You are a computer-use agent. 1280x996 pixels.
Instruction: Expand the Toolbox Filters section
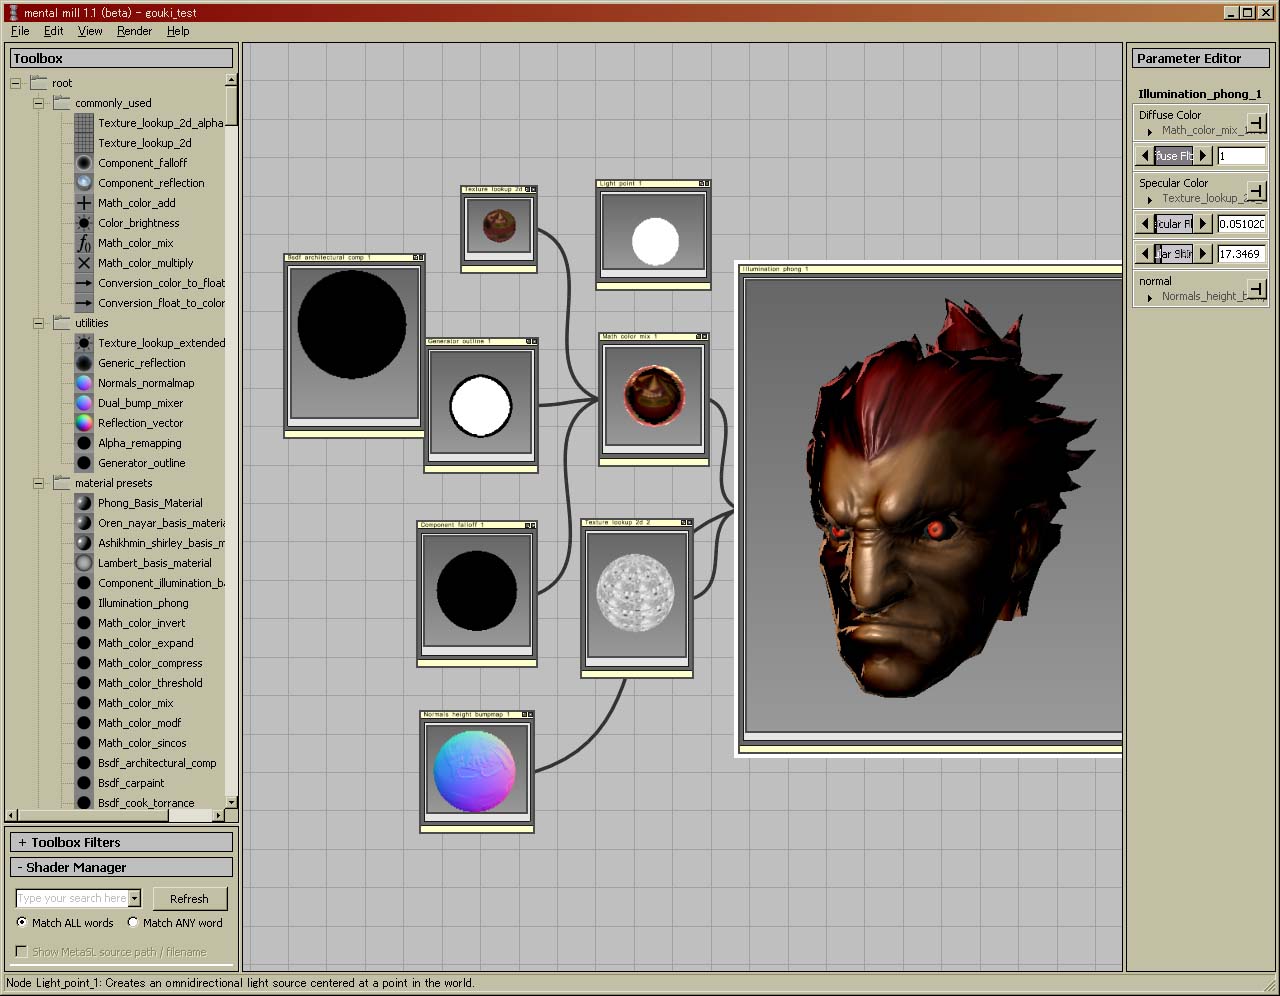122,842
